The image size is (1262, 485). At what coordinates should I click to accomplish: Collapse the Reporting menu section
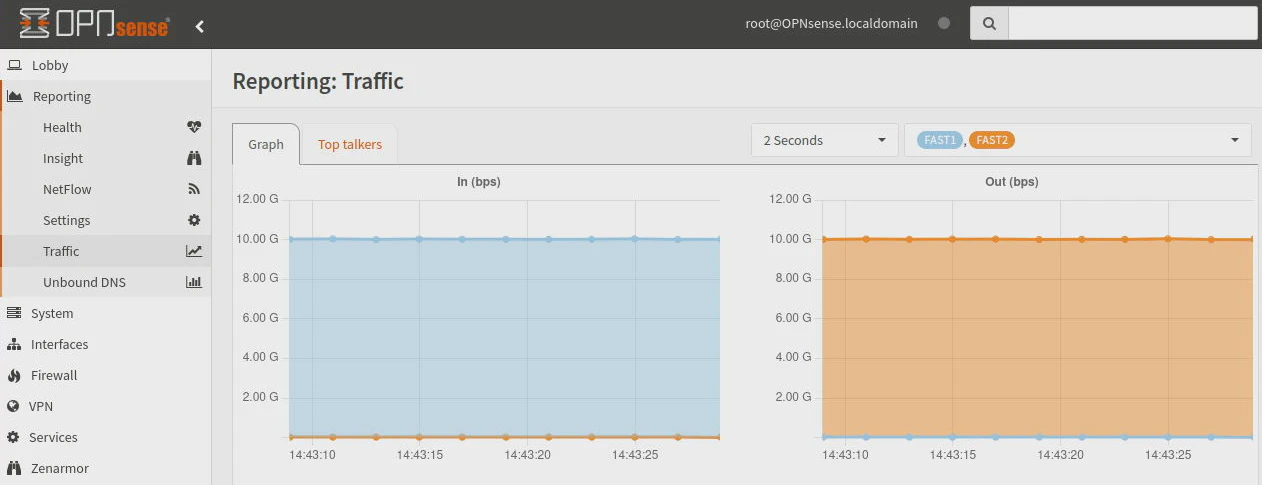pyautogui.click(x=106, y=96)
